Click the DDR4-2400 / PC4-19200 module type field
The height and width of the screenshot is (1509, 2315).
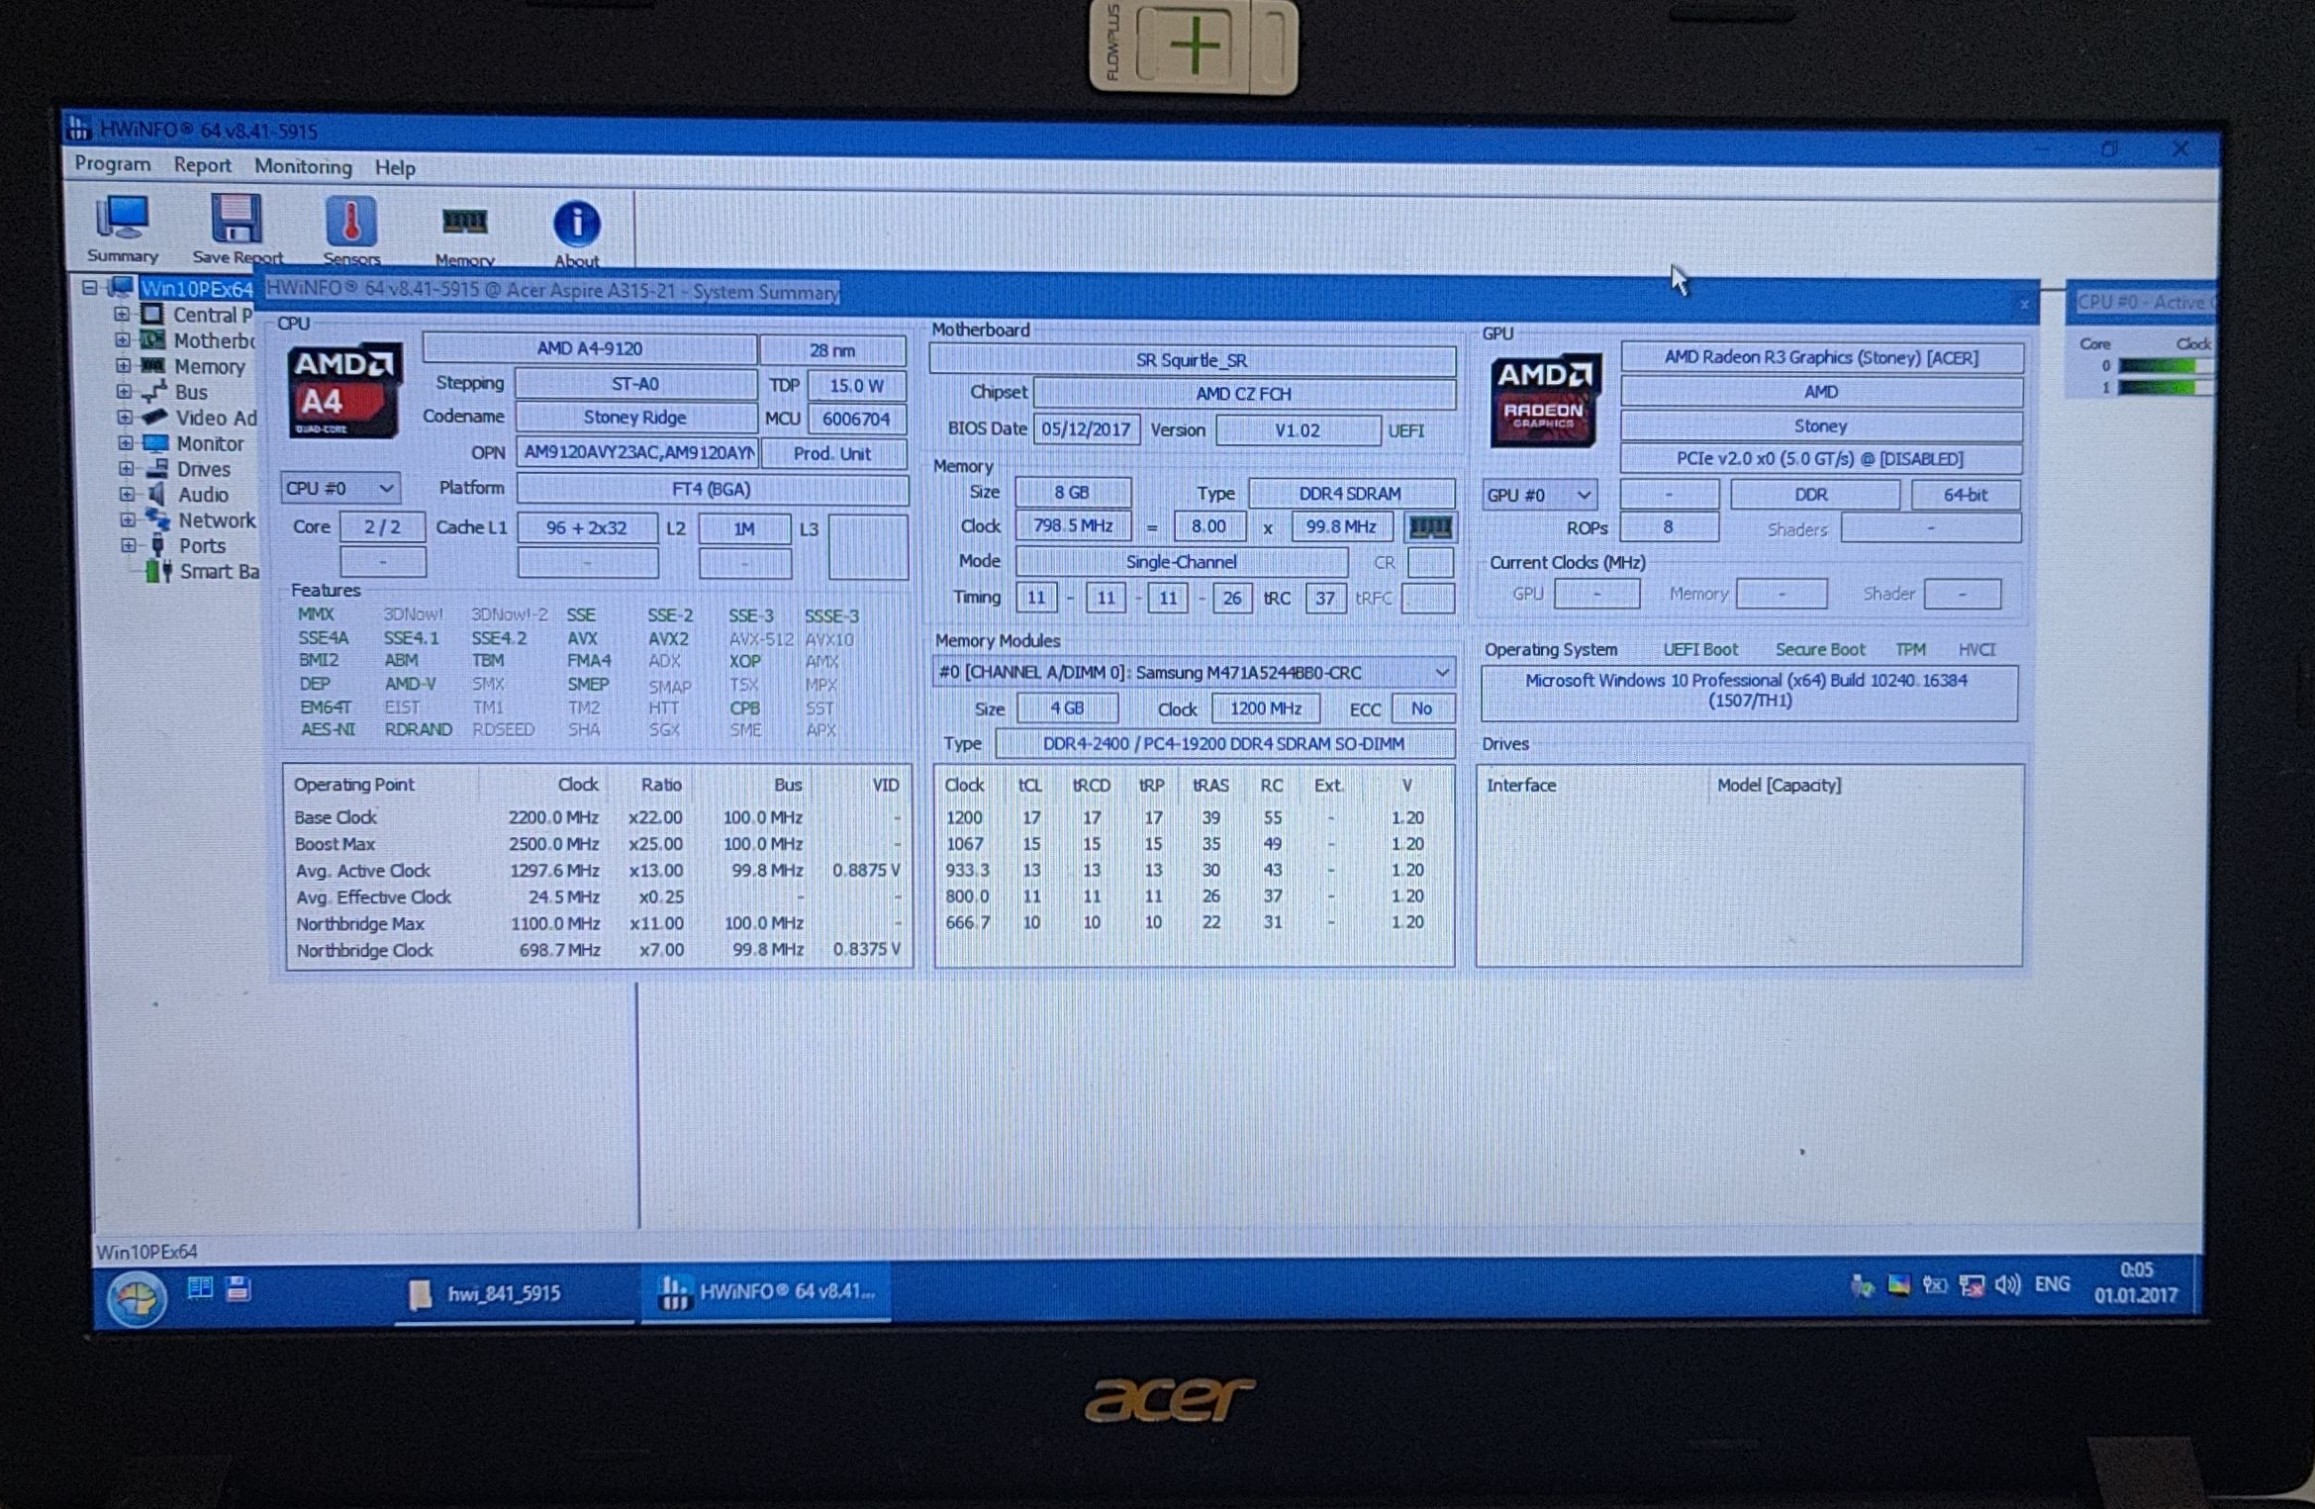pyautogui.click(x=1224, y=744)
